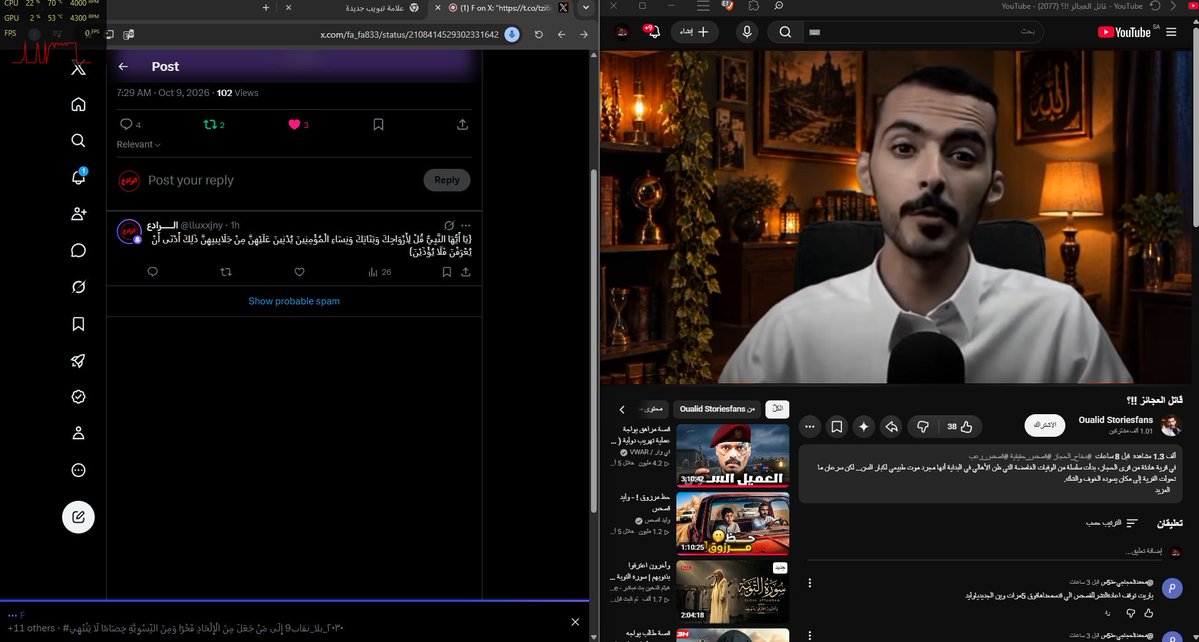The image size is (1199, 642).
Task: Click YouTube voice search microphone icon
Action: [746, 31]
